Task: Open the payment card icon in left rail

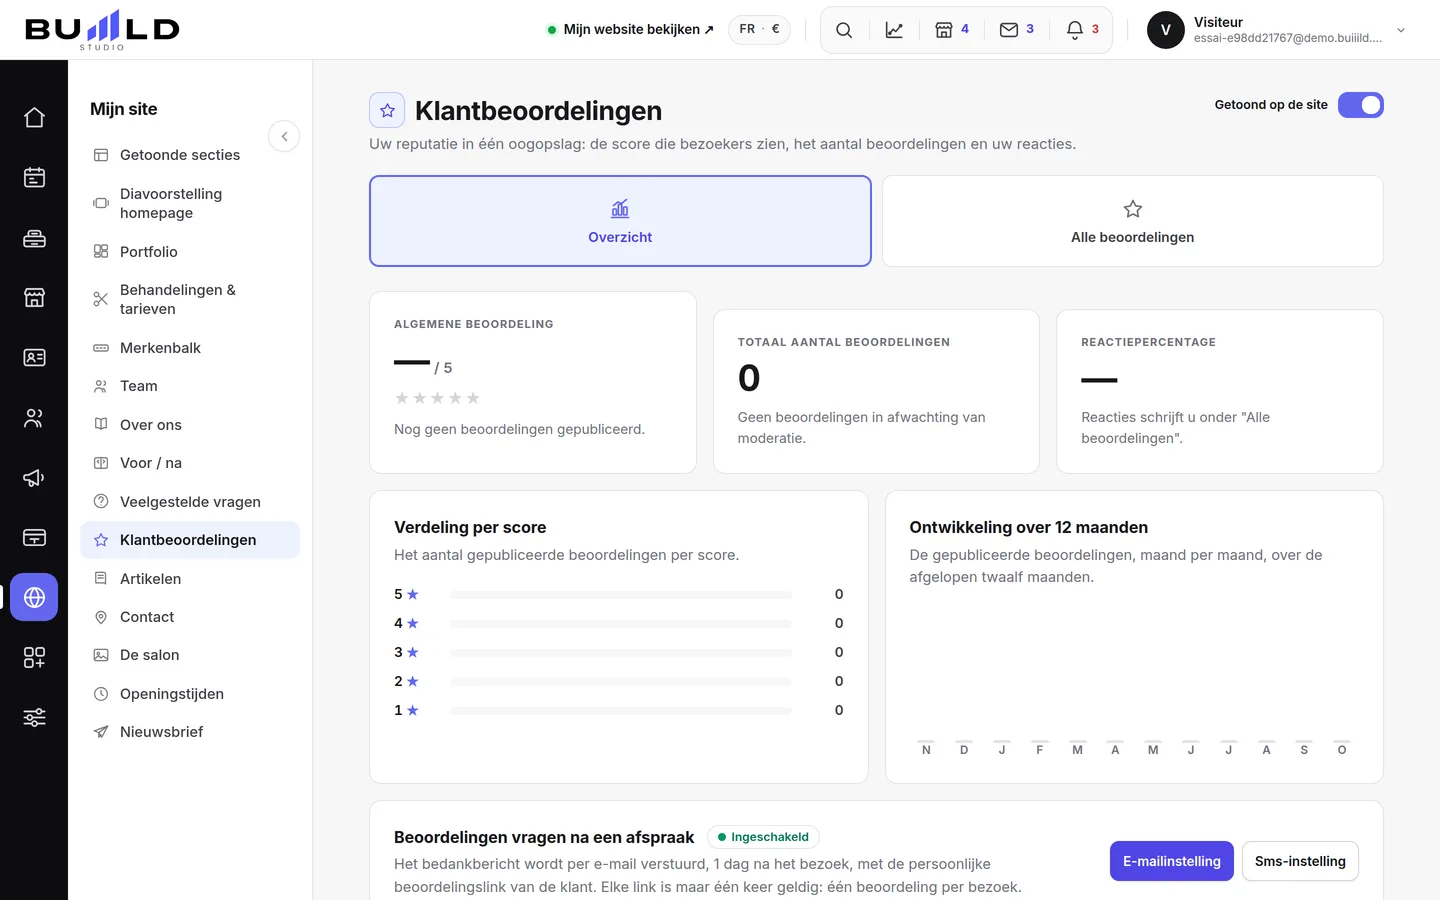Action: (x=34, y=538)
